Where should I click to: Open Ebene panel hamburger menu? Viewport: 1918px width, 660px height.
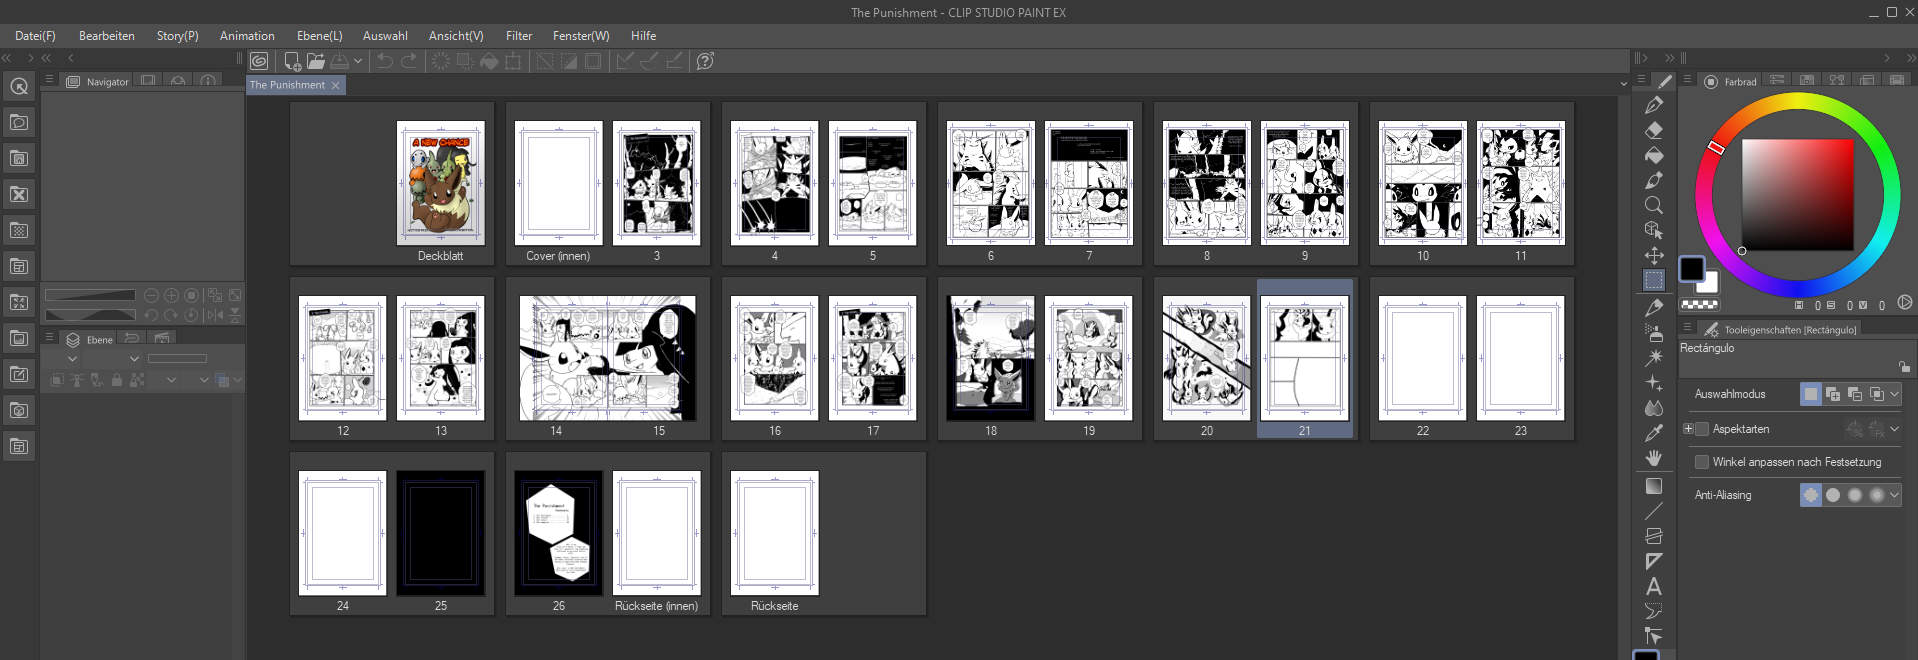point(49,338)
